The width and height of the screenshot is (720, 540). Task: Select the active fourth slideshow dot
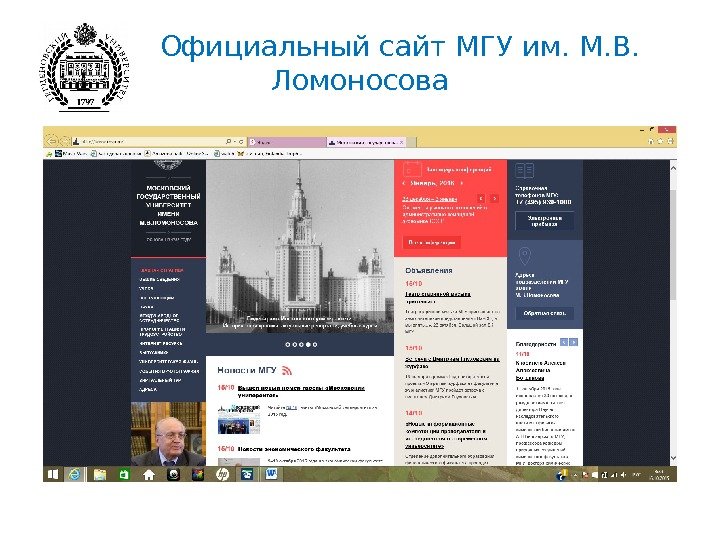pyautogui.click(x=308, y=344)
